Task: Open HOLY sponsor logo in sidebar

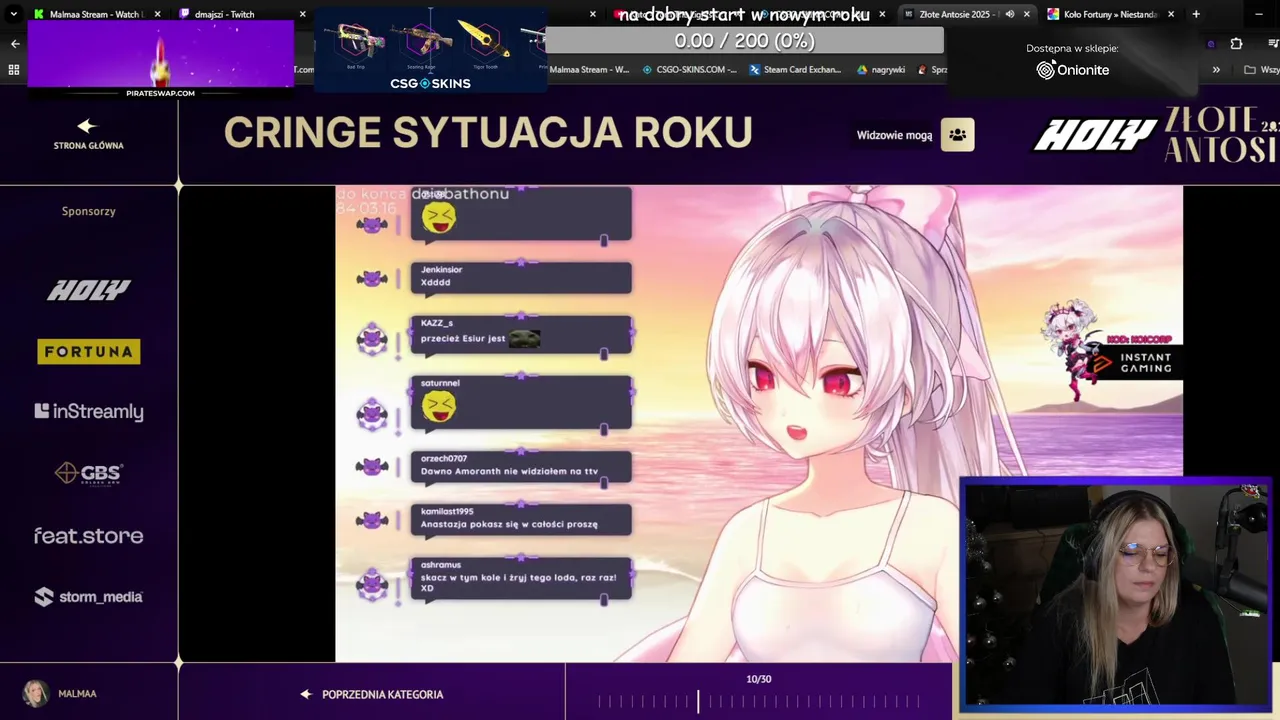Action: pyautogui.click(x=89, y=290)
